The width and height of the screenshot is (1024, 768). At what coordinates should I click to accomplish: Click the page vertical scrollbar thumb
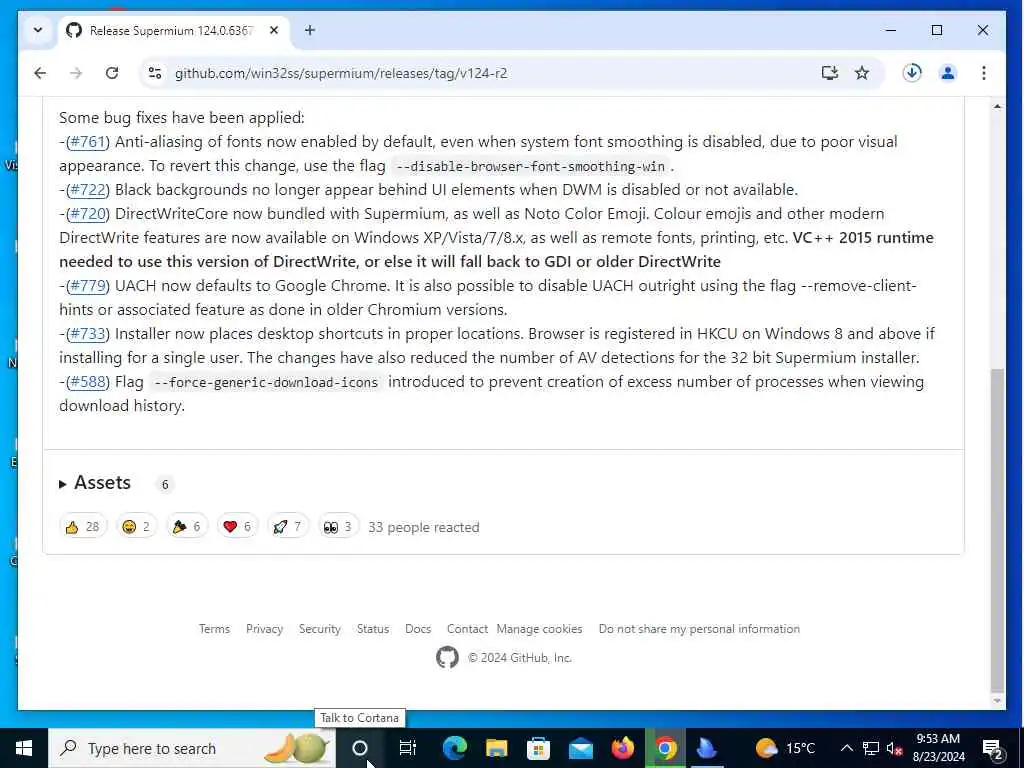(x=997, y=529)
